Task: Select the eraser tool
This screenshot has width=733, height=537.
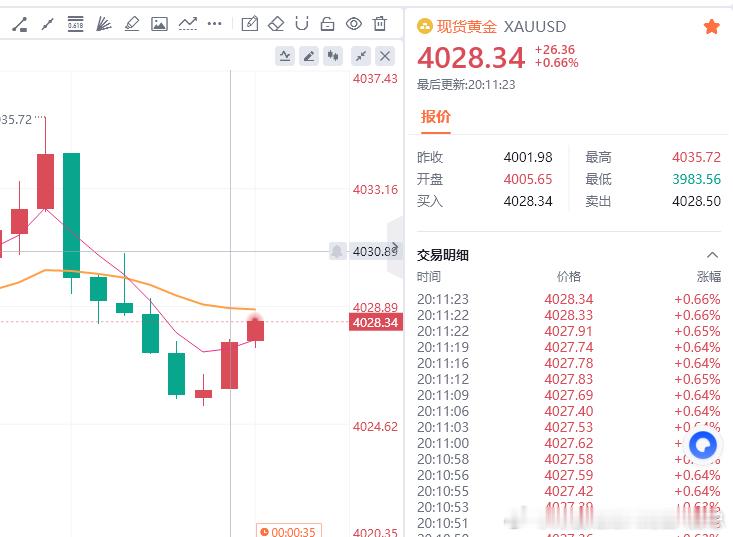Action: pos(276,23)
